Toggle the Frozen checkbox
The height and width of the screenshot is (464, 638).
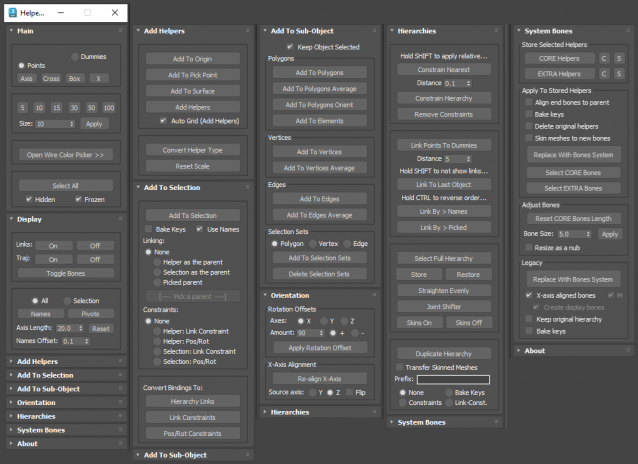pos(78,199)
